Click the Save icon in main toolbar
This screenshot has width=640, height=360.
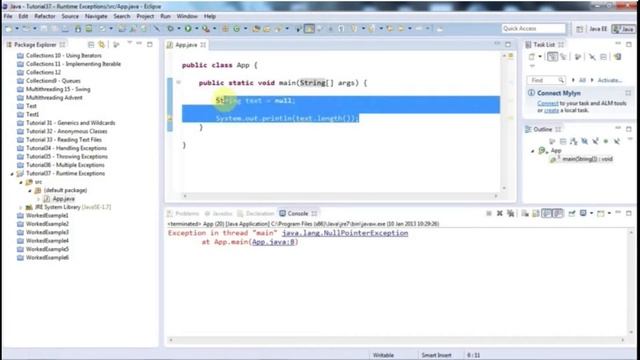click(x=44, y=29)
